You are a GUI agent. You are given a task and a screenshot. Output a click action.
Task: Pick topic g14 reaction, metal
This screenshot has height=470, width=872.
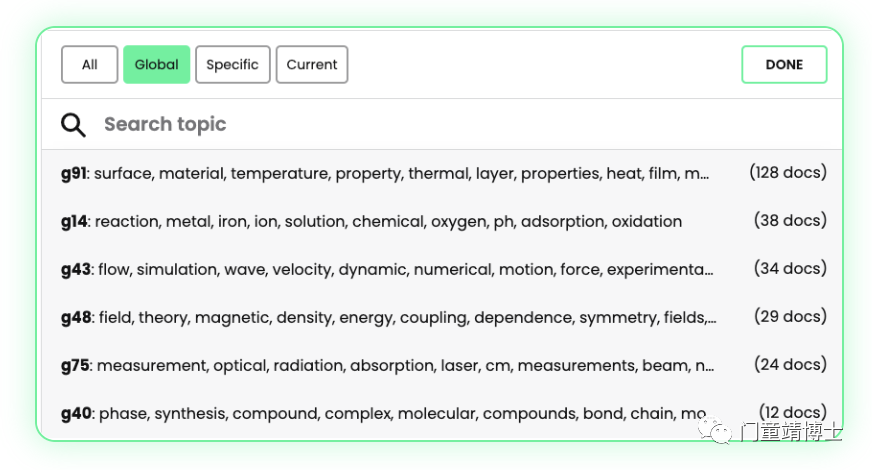[x=371, y=222]
